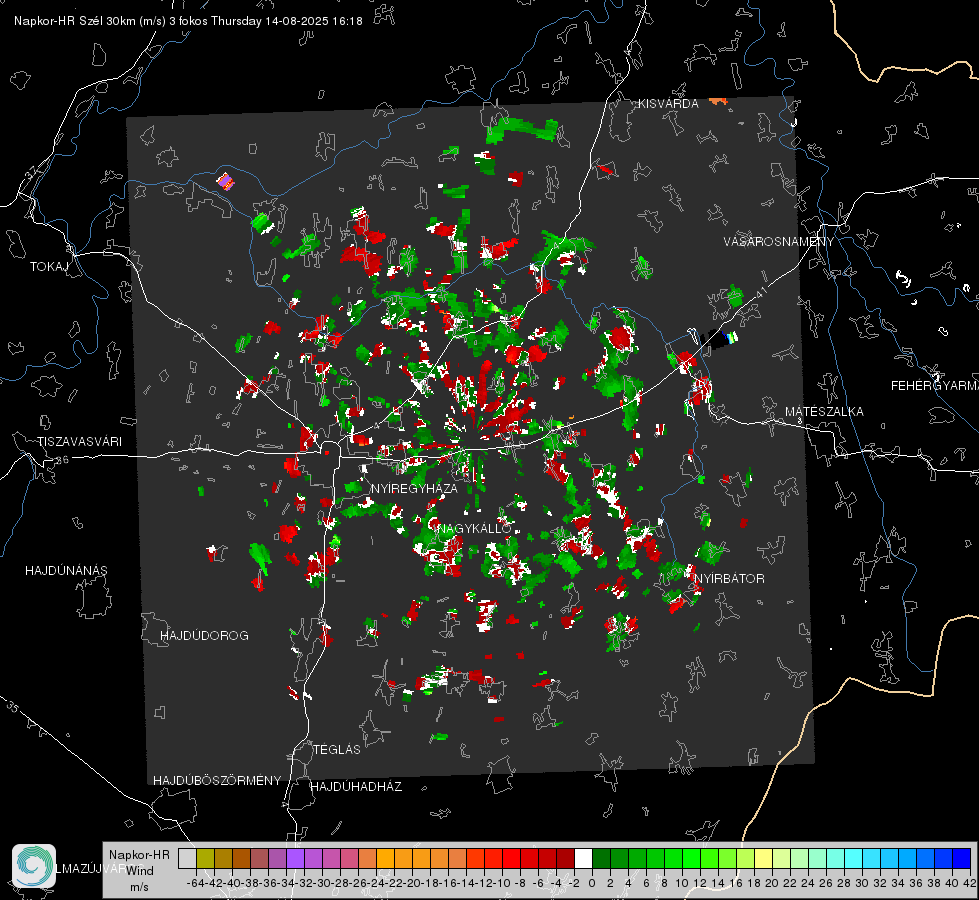Screen dimensions: 979x900
Task: Click the HAJDÚBÖSZÖRMÉNY city label
Action: 217,781
